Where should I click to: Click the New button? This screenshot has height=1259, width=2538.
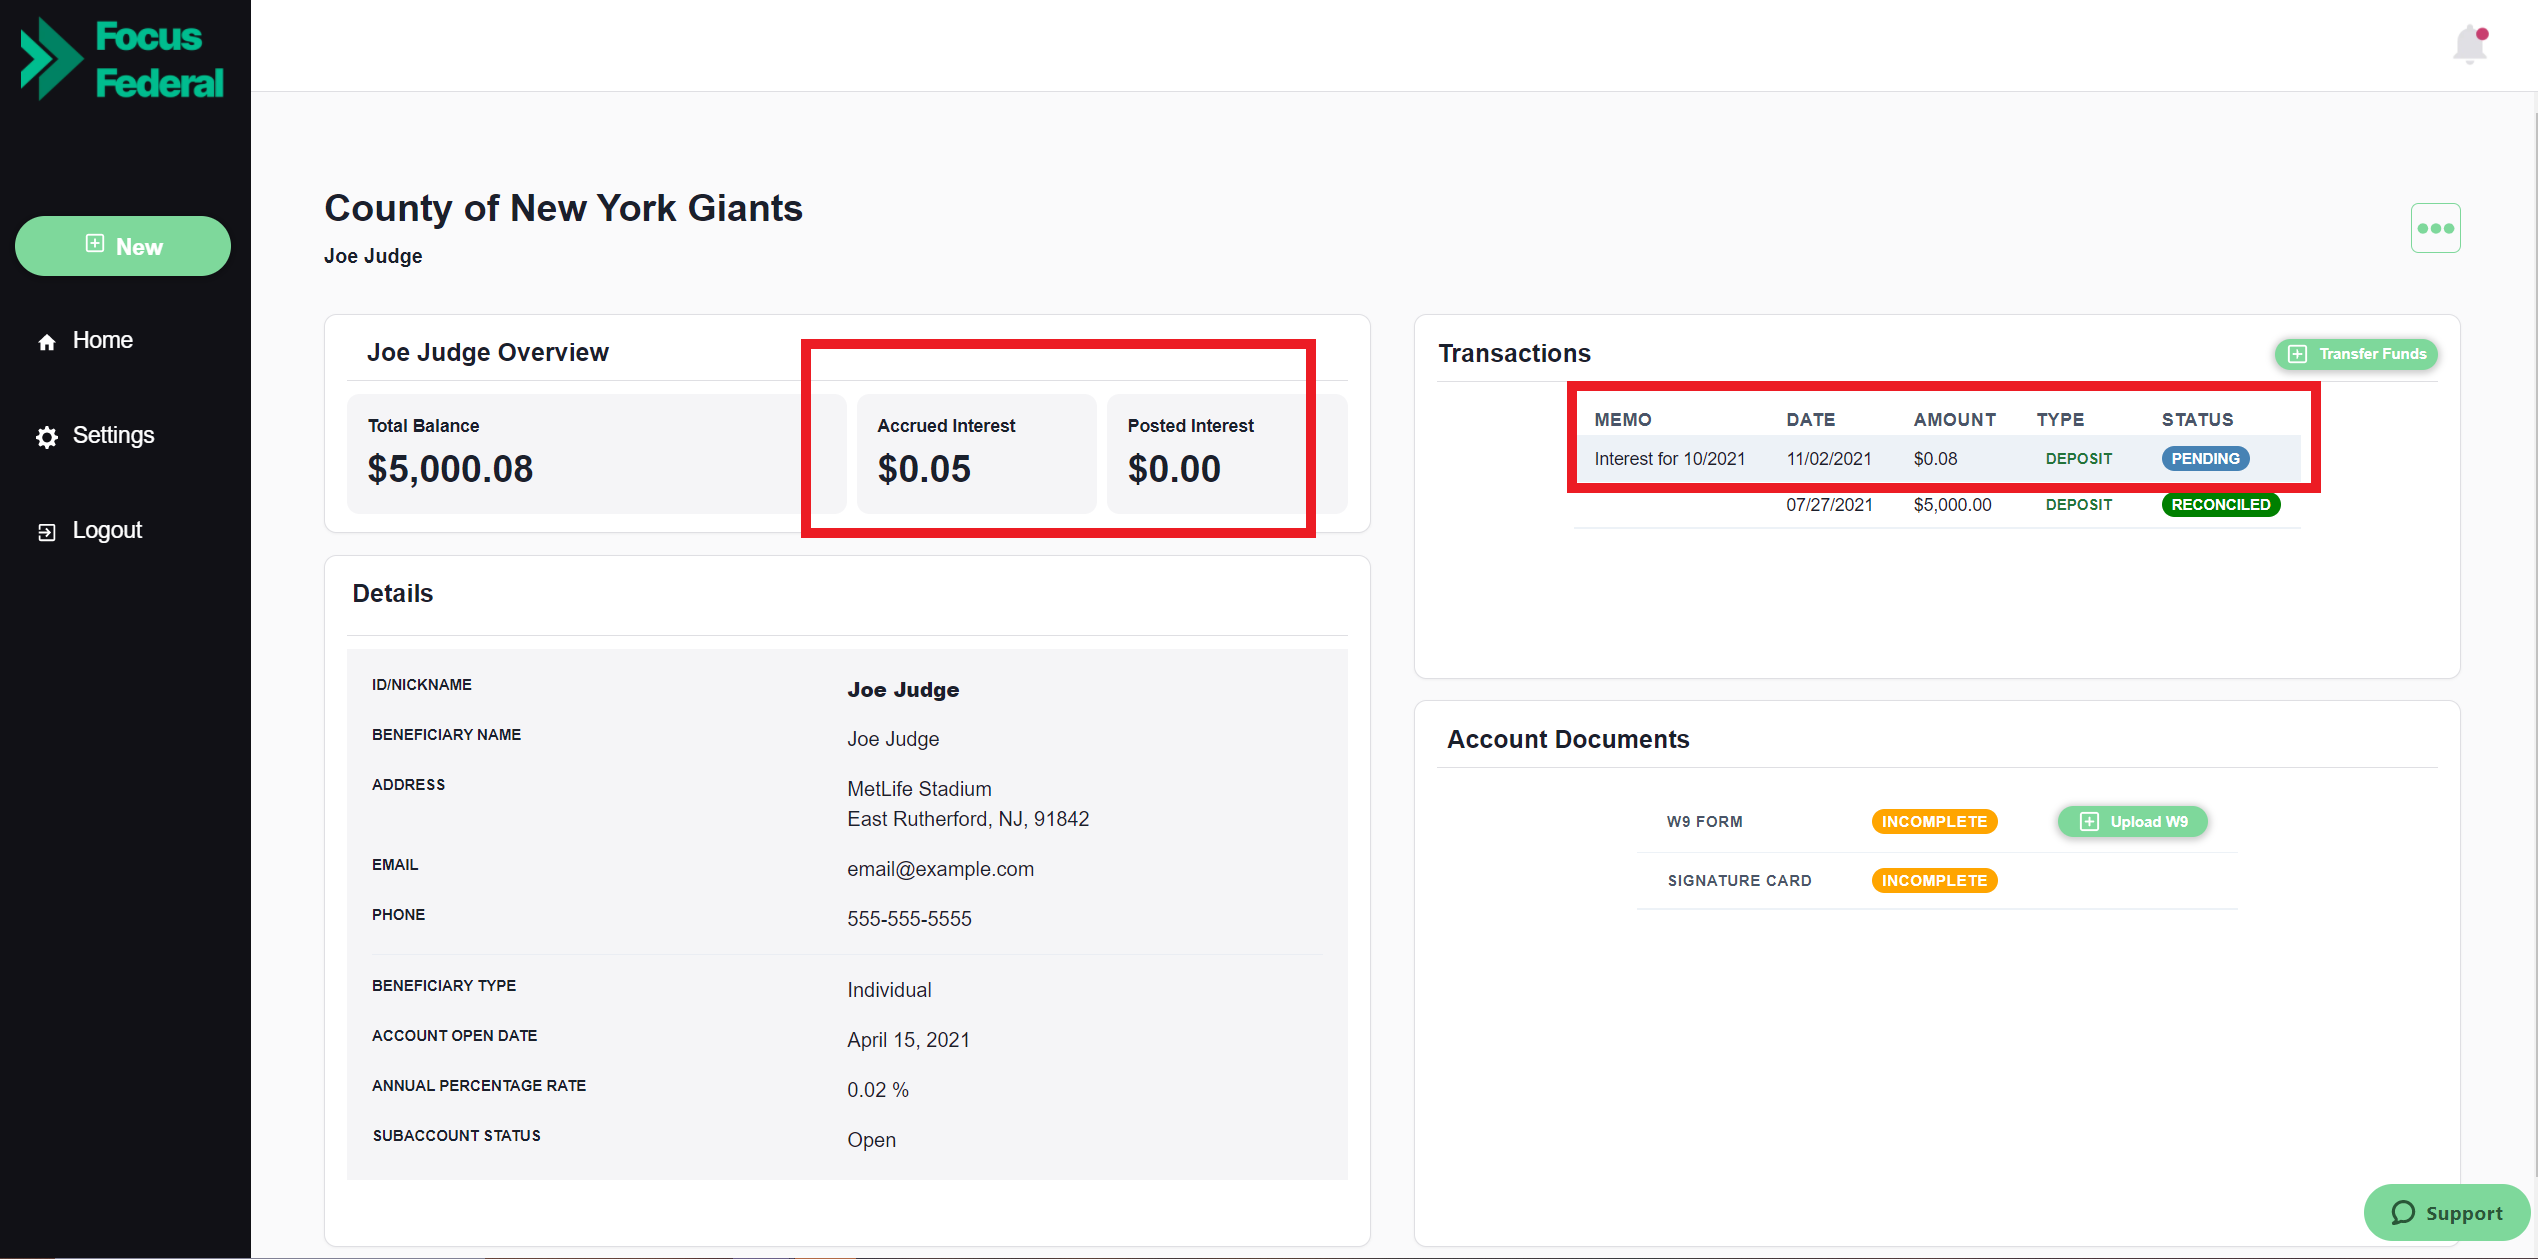point(122,245)
